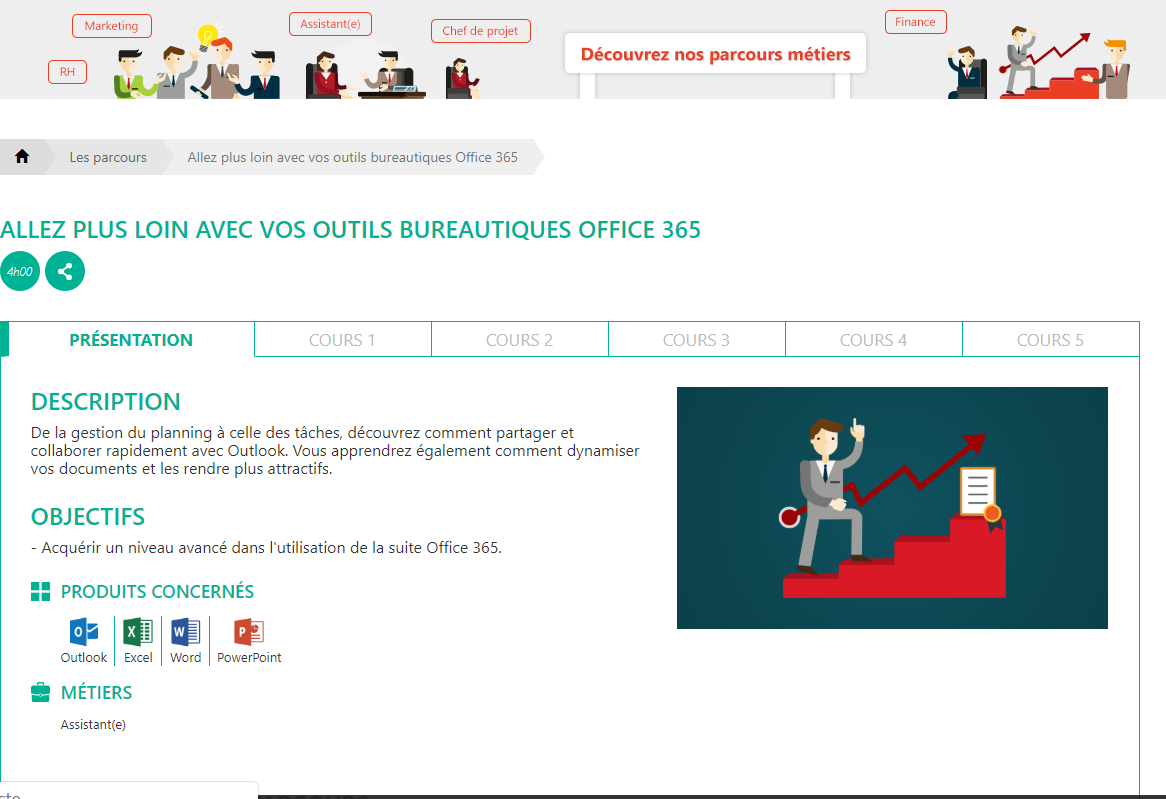Select the Produits concernés heading text
This screenshot has width=1166, height=799.
tap(157, 591)
